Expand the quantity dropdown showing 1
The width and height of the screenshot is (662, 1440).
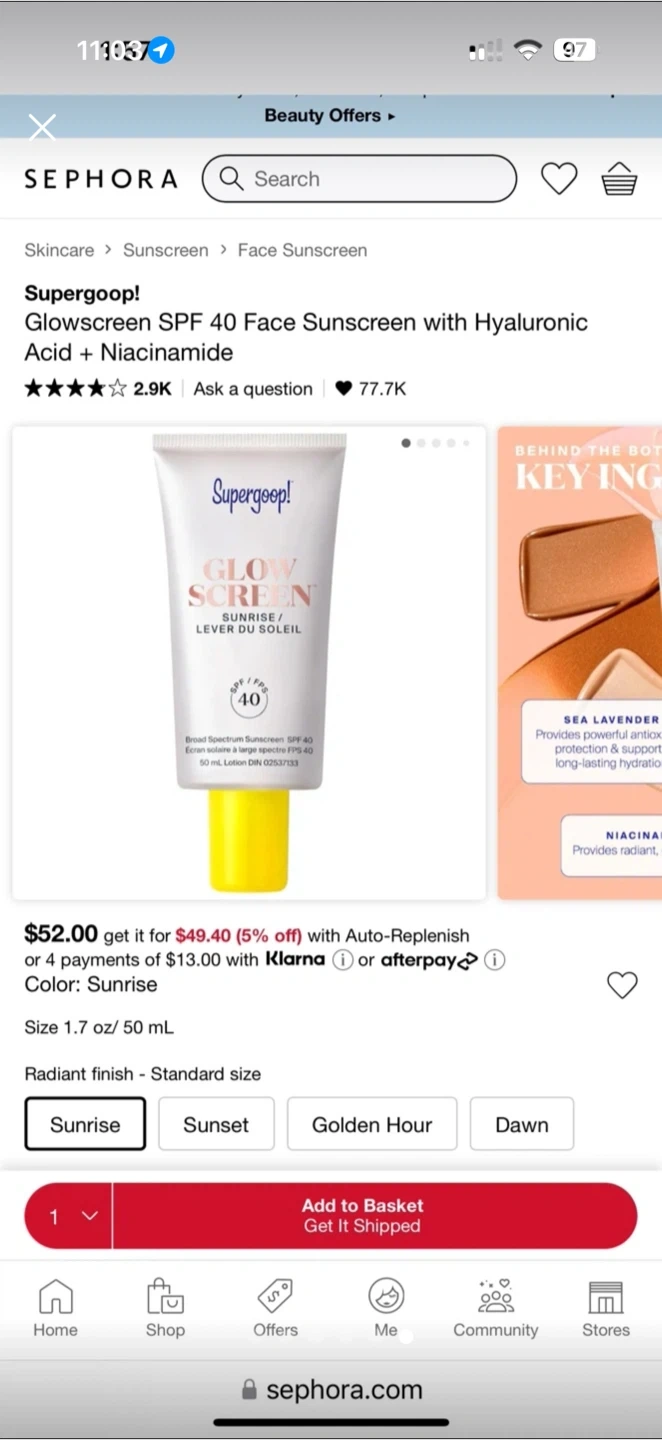[69, 1216]
